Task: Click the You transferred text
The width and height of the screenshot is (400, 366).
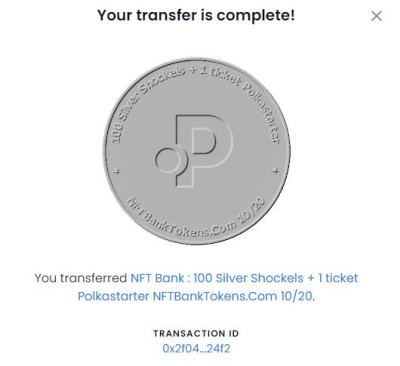Action: 81,278
